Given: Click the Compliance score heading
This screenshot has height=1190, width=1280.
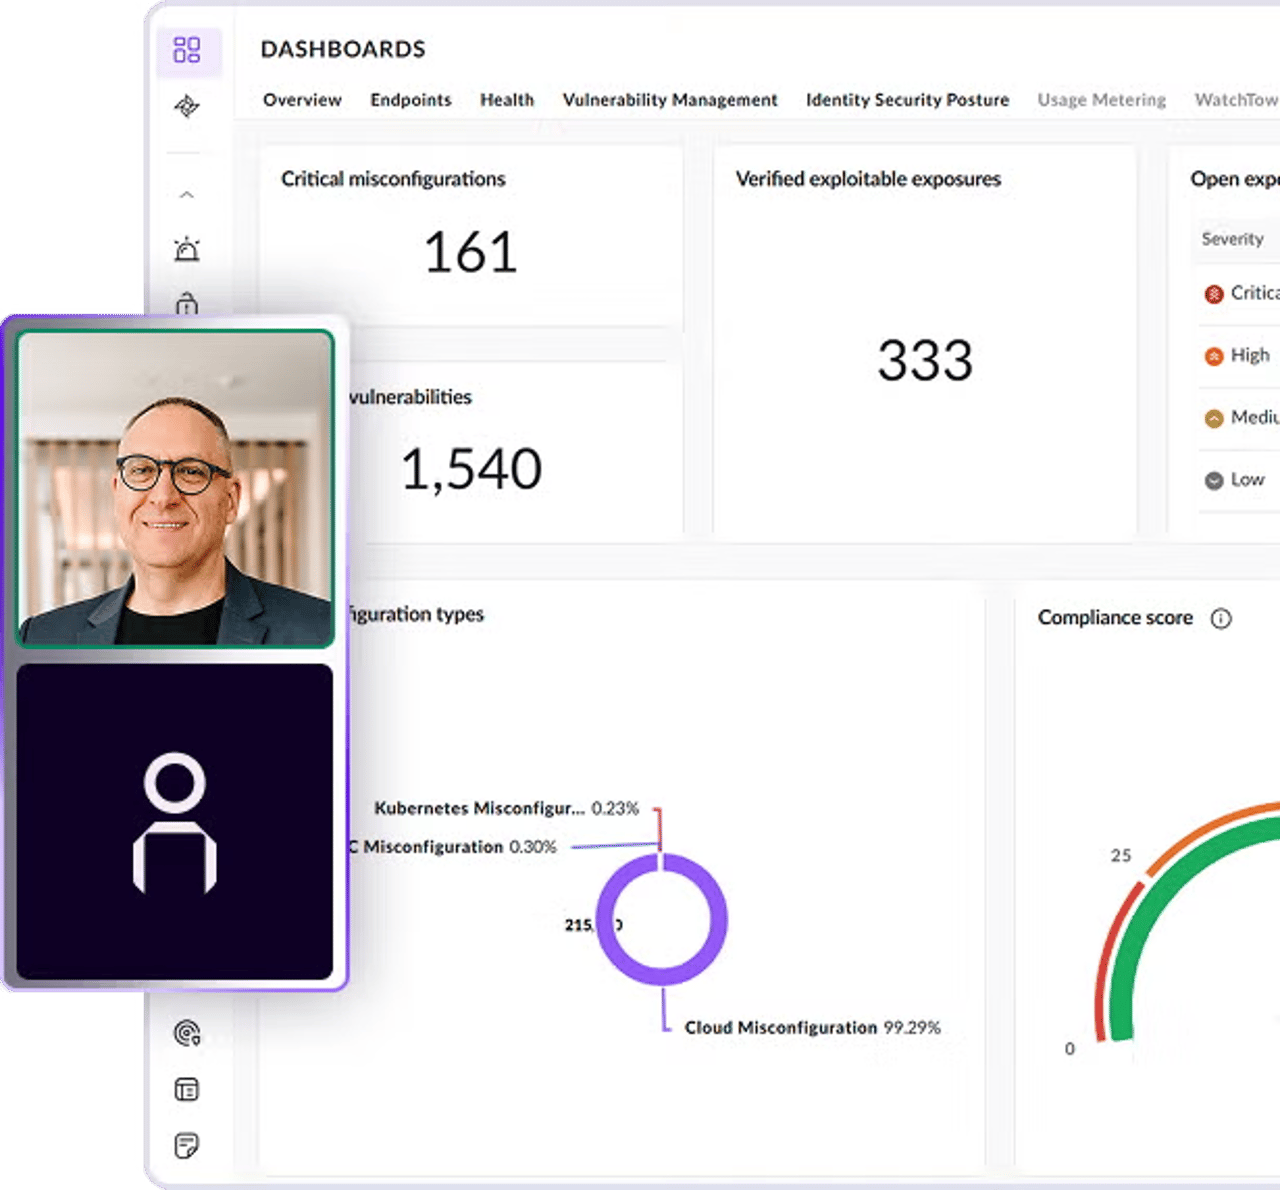Looking at the screenshot, I should [1115, 618].
